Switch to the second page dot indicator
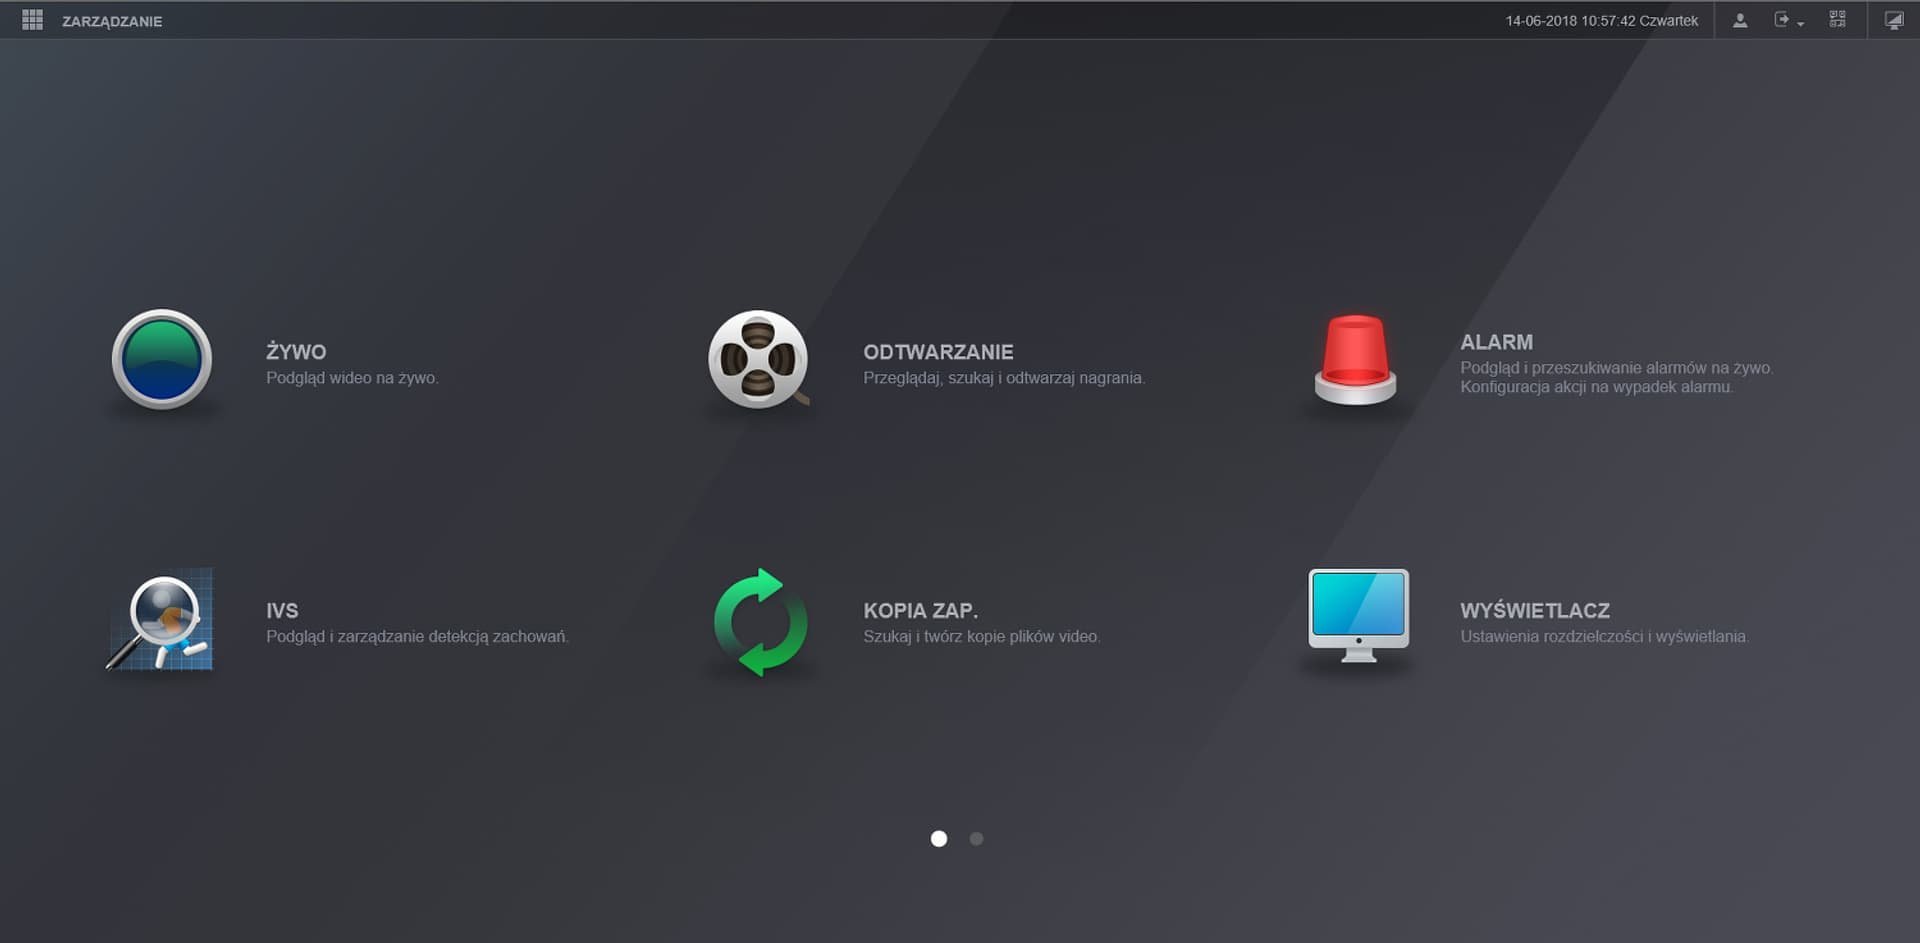Screen dimensions: 1920x943 976,839
